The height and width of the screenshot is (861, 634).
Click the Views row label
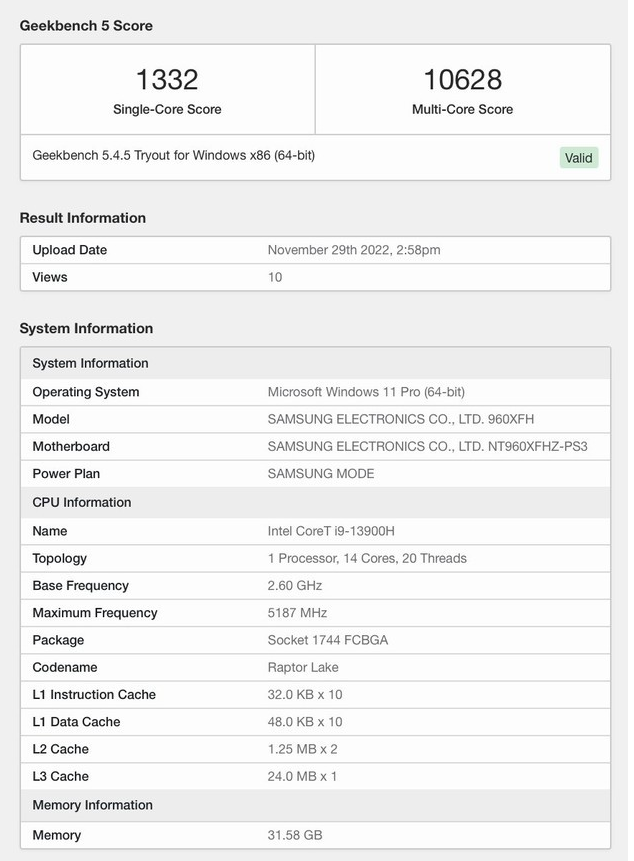(50, 277)
